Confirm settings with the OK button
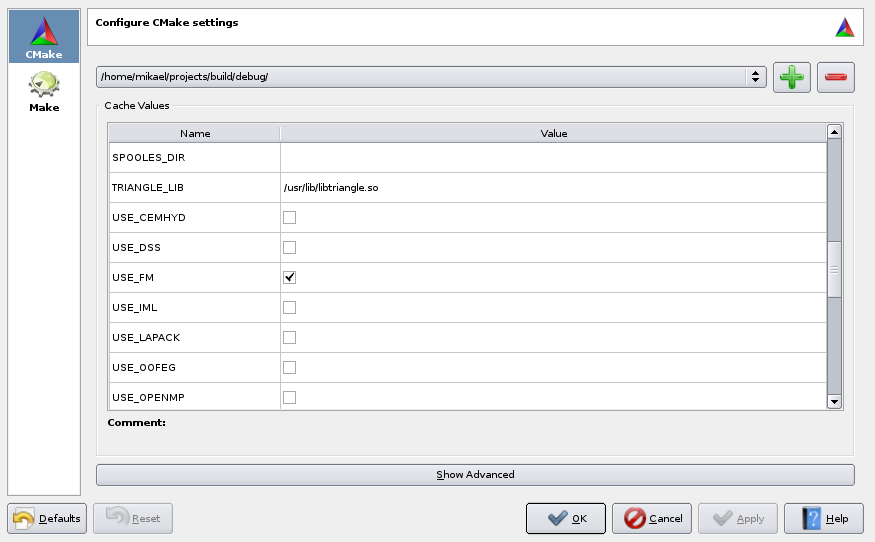 566,518
